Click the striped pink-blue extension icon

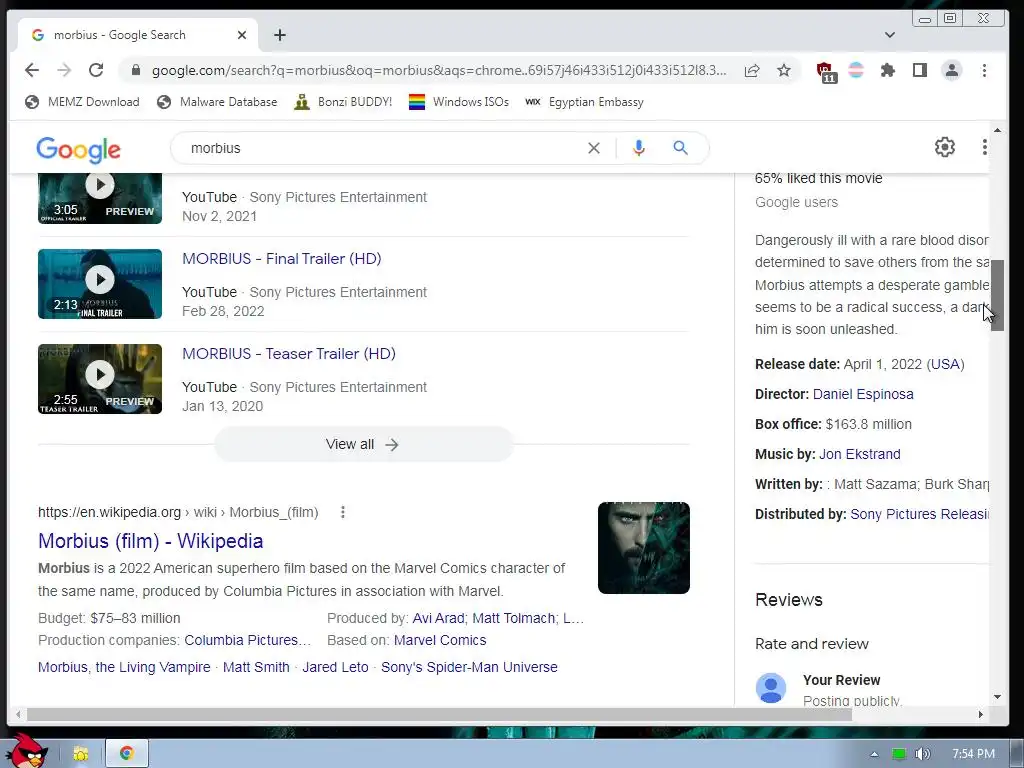(856, 70)
